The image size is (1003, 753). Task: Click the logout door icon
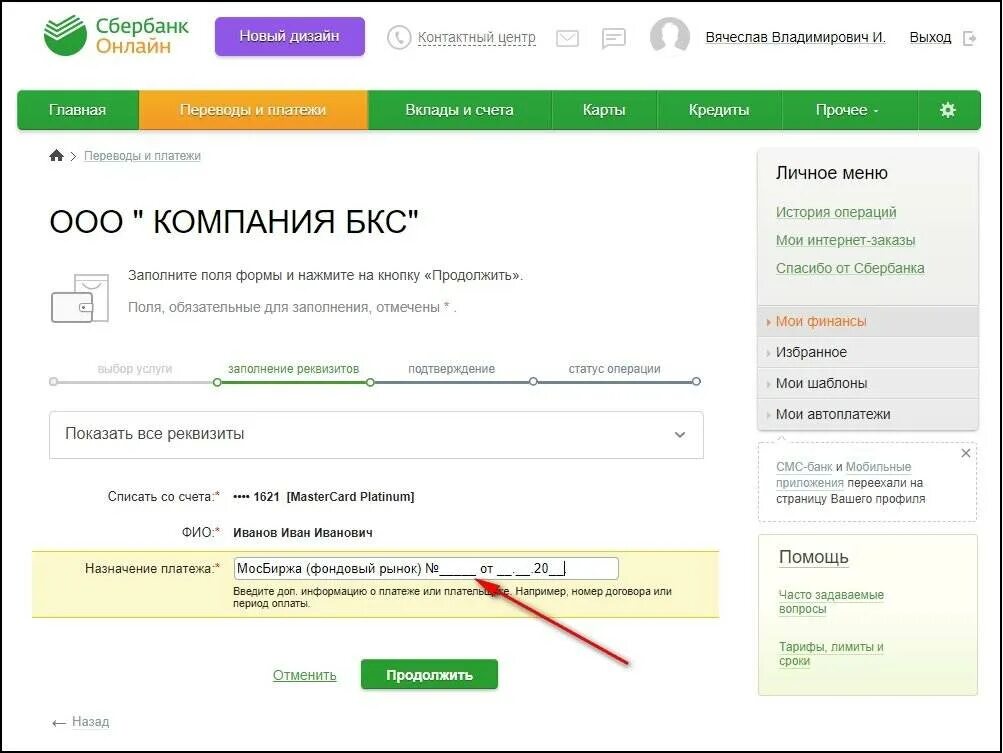pyautogui.click(x=970, y=38)
